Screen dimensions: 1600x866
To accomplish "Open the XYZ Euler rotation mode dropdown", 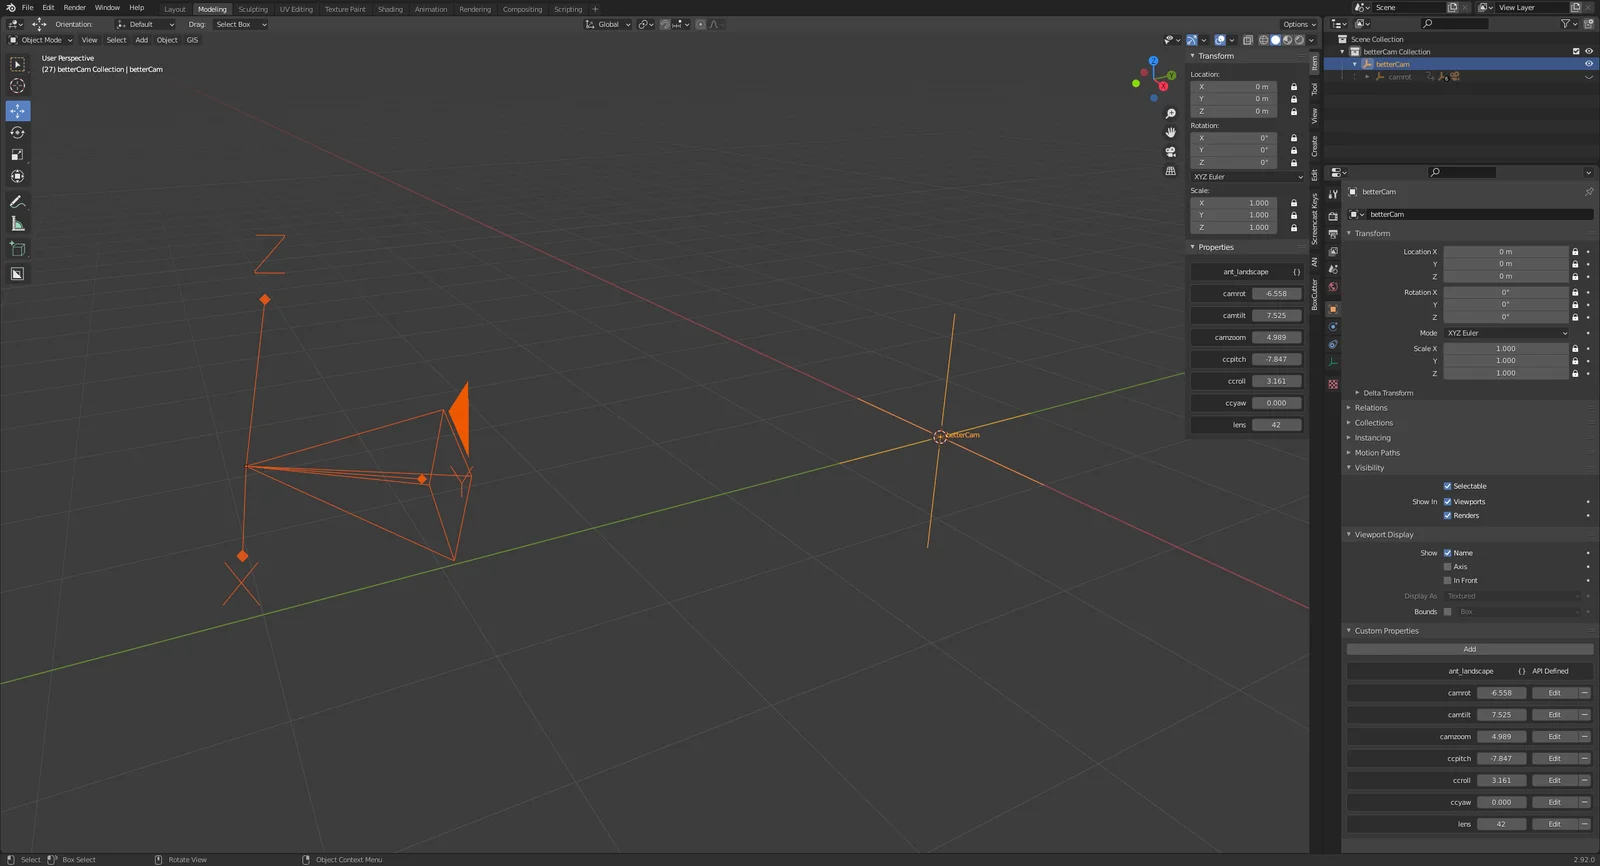I will (x=1507, y=333).
